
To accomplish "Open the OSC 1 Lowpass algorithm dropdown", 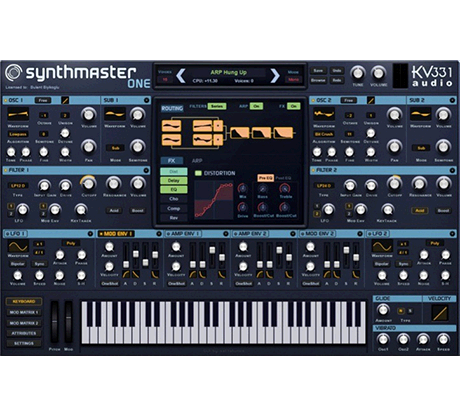I will coord(18,134).
